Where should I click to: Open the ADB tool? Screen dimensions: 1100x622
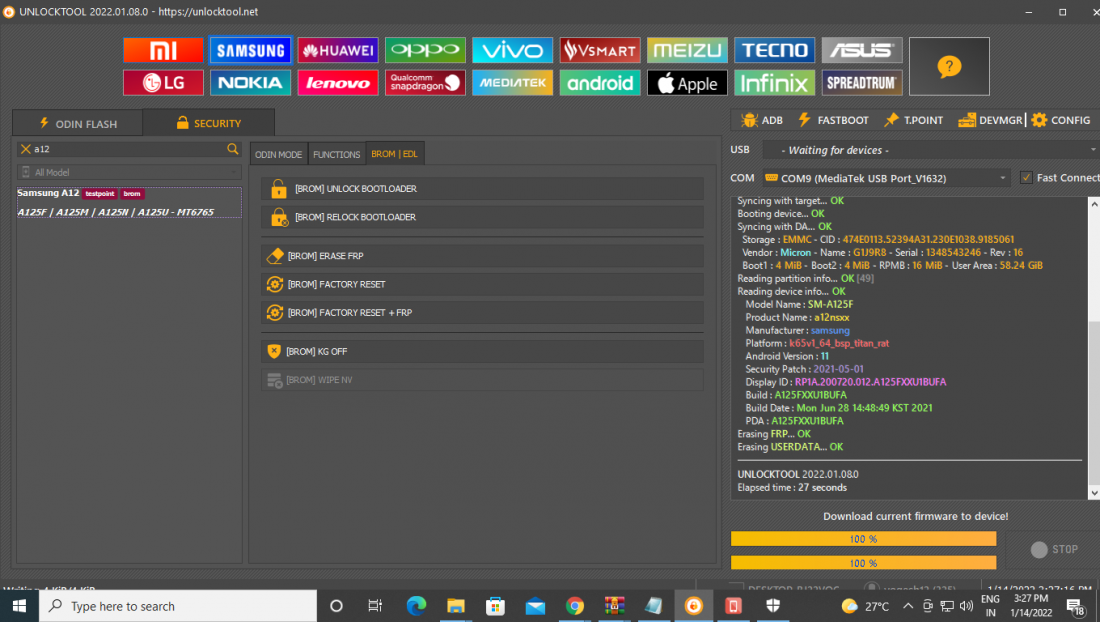pyautogui.click(x=762, y=120)
